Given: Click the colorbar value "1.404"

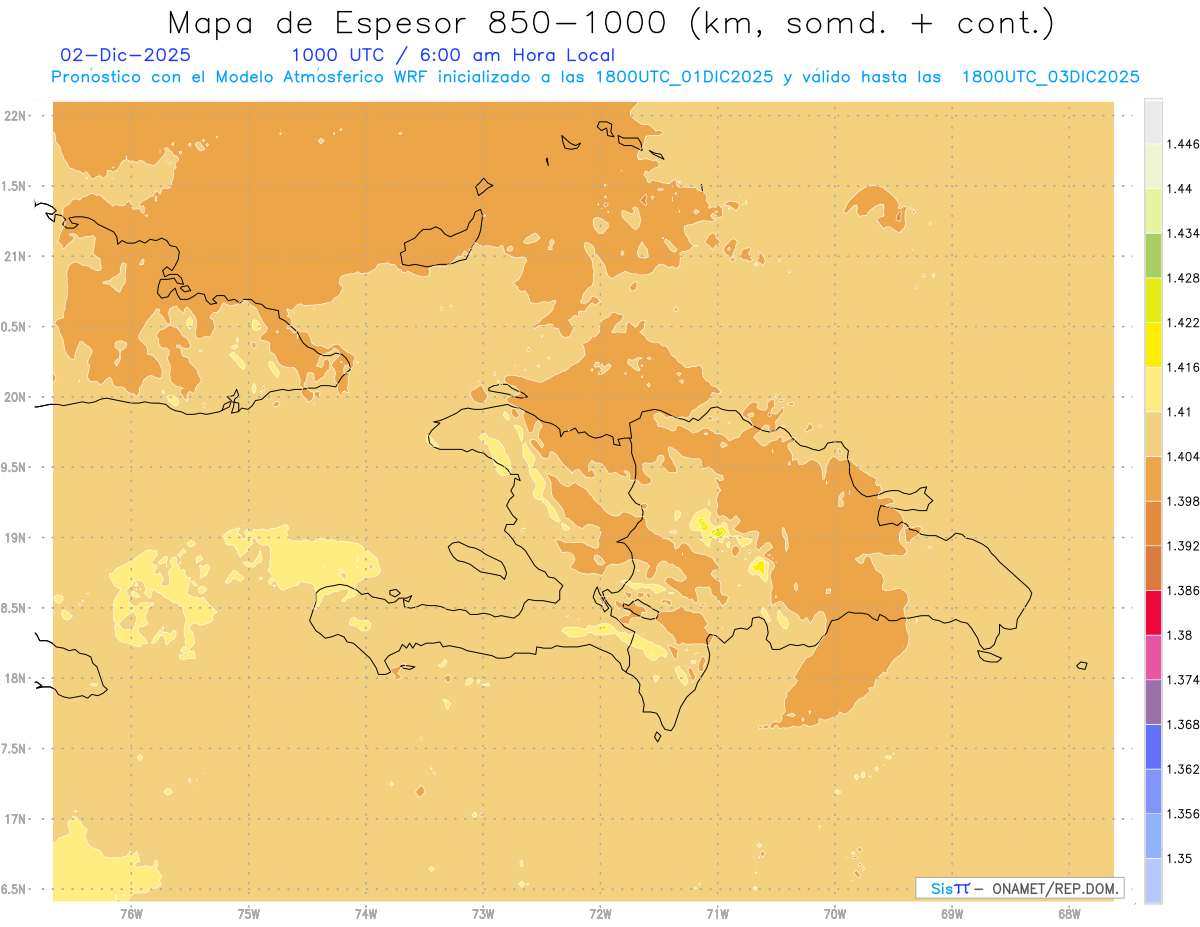Looking at the screenshot, I should pyautogui.click(x=1183, y=456).
